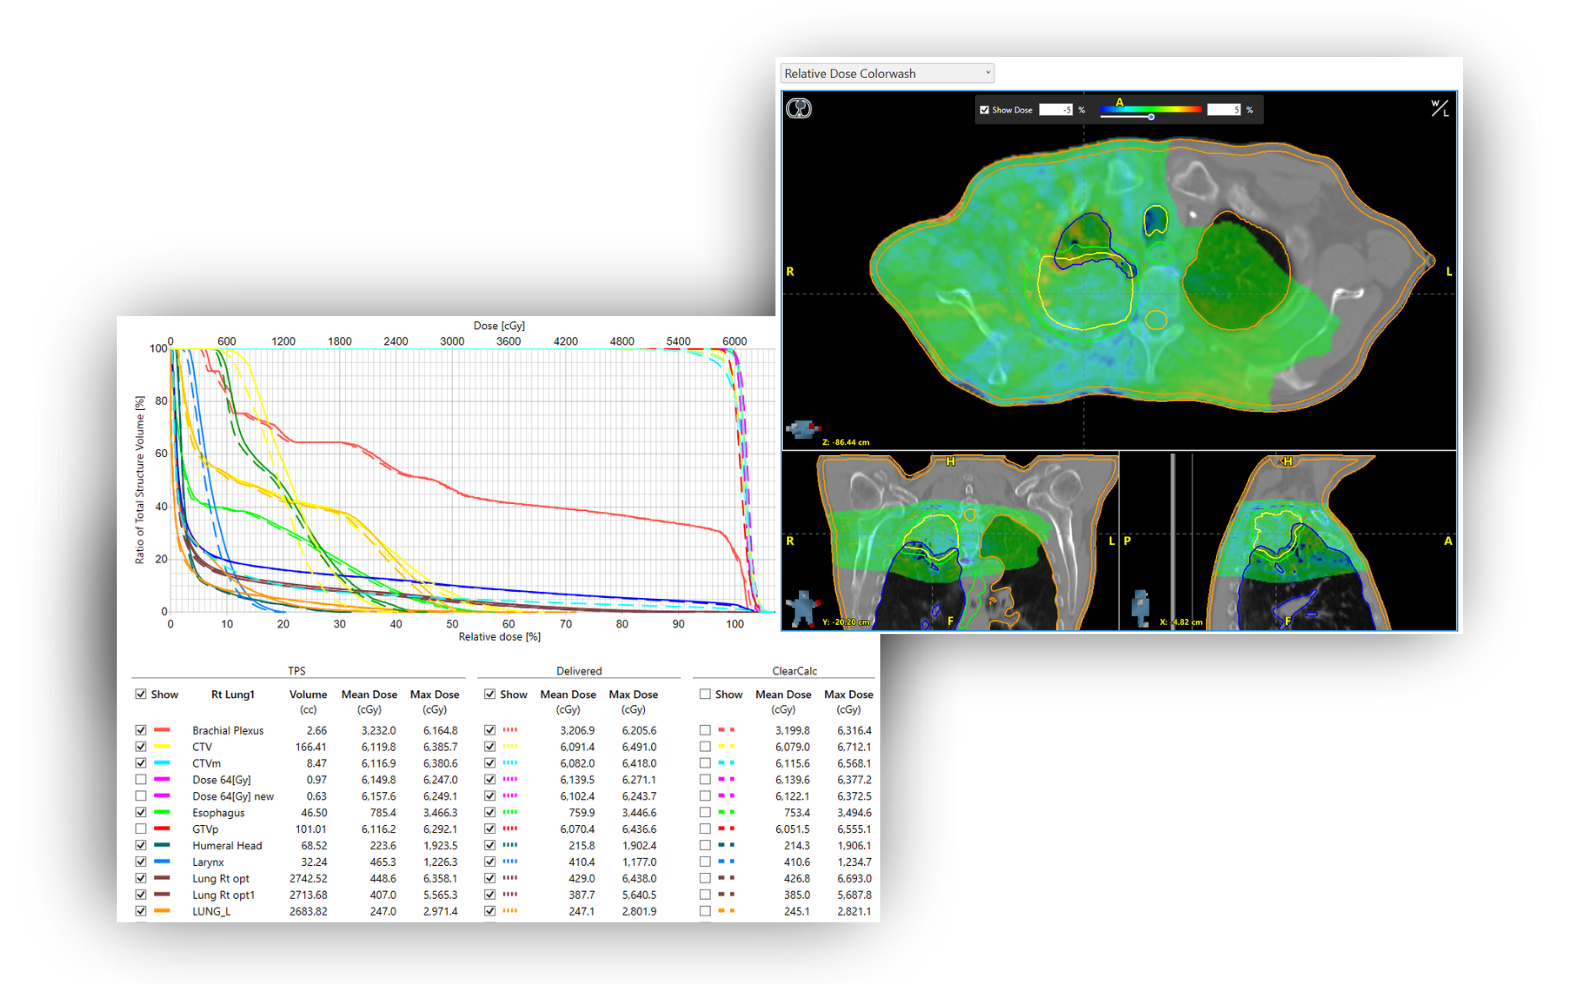Screen dimensions: 1575x984
Task: Click the sagittal view patient orientation figure
Action: [x=1140, y=606]
